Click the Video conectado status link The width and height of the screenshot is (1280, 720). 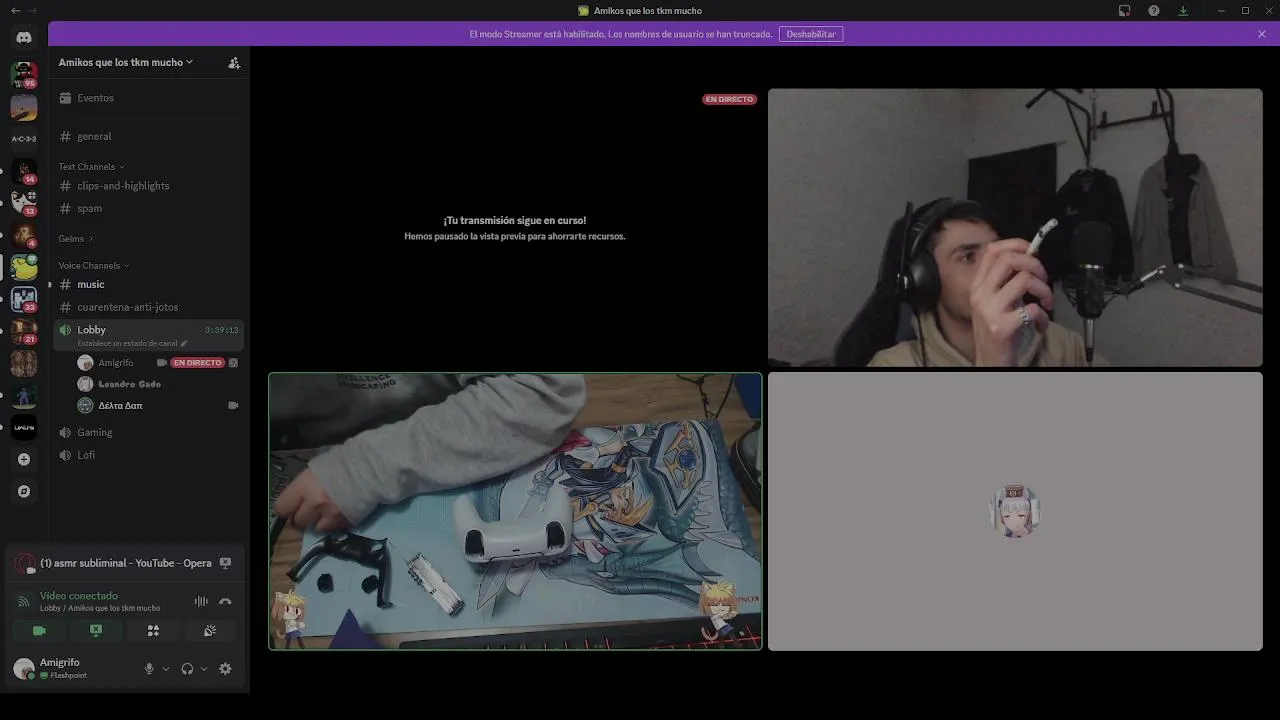pyautogui.click(x=79, y=596)
